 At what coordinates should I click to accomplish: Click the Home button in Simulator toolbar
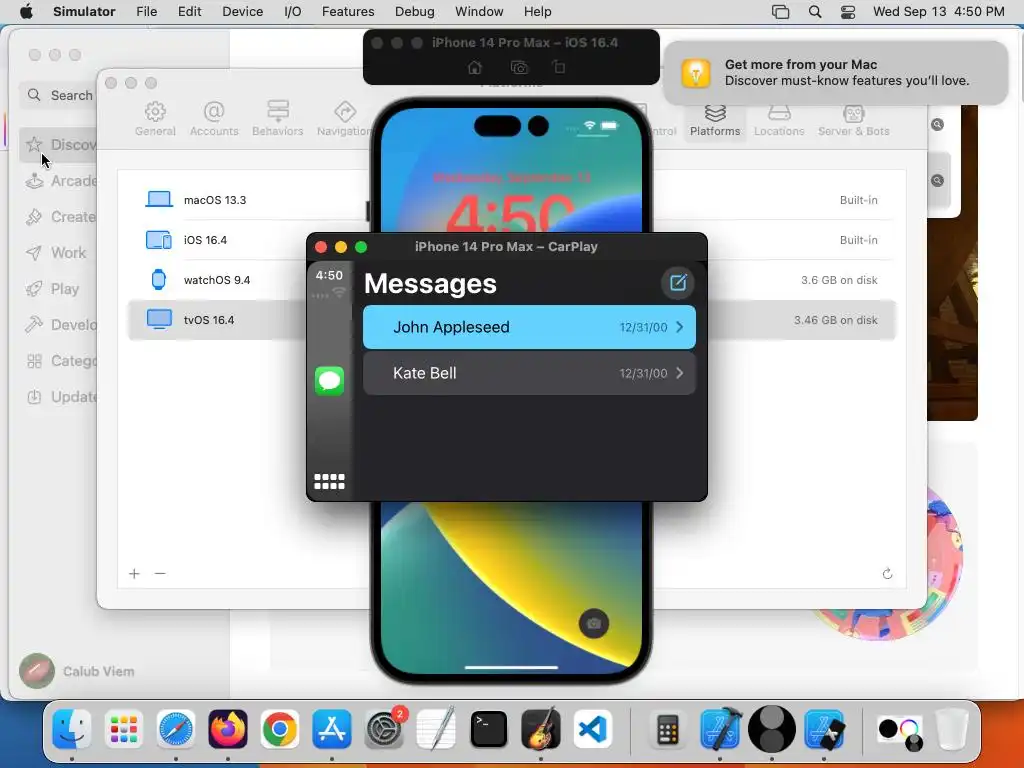pos(475,67)
